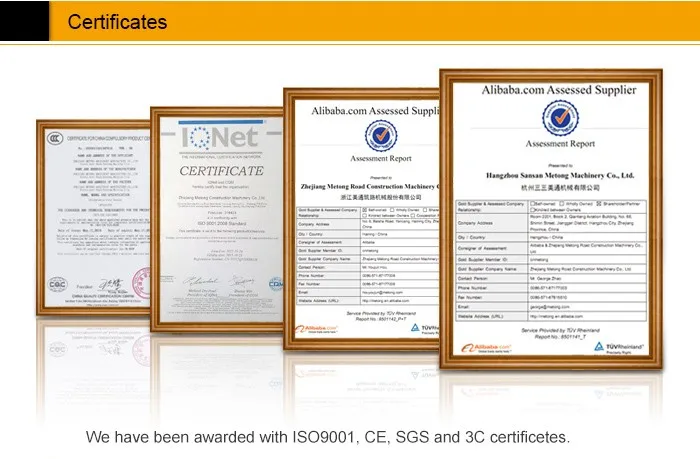Click the IQNet logo on second certificate

pos(220,137)
